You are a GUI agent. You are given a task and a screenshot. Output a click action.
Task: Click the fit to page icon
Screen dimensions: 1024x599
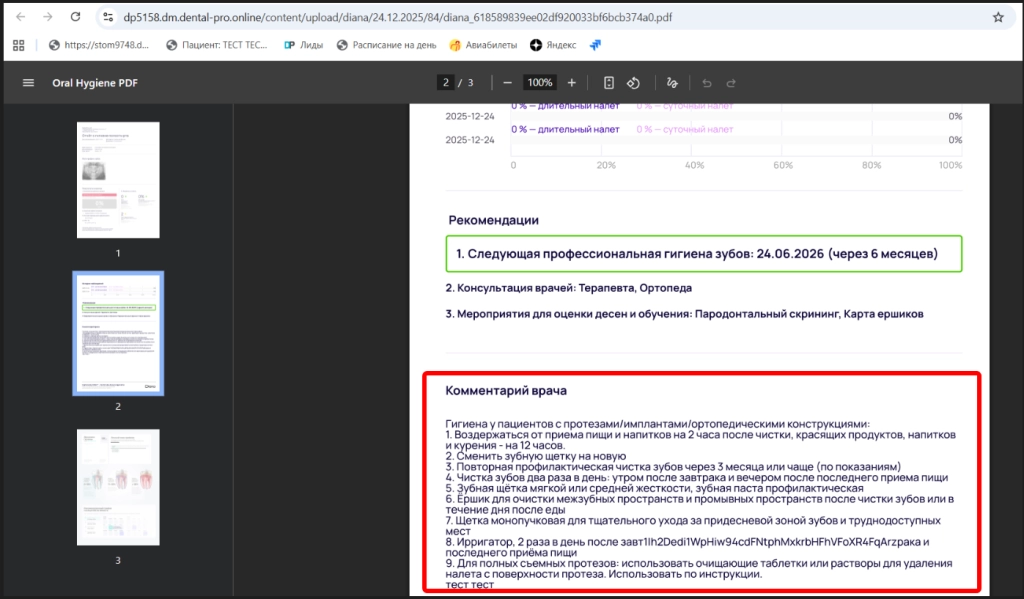click(608, 83)
